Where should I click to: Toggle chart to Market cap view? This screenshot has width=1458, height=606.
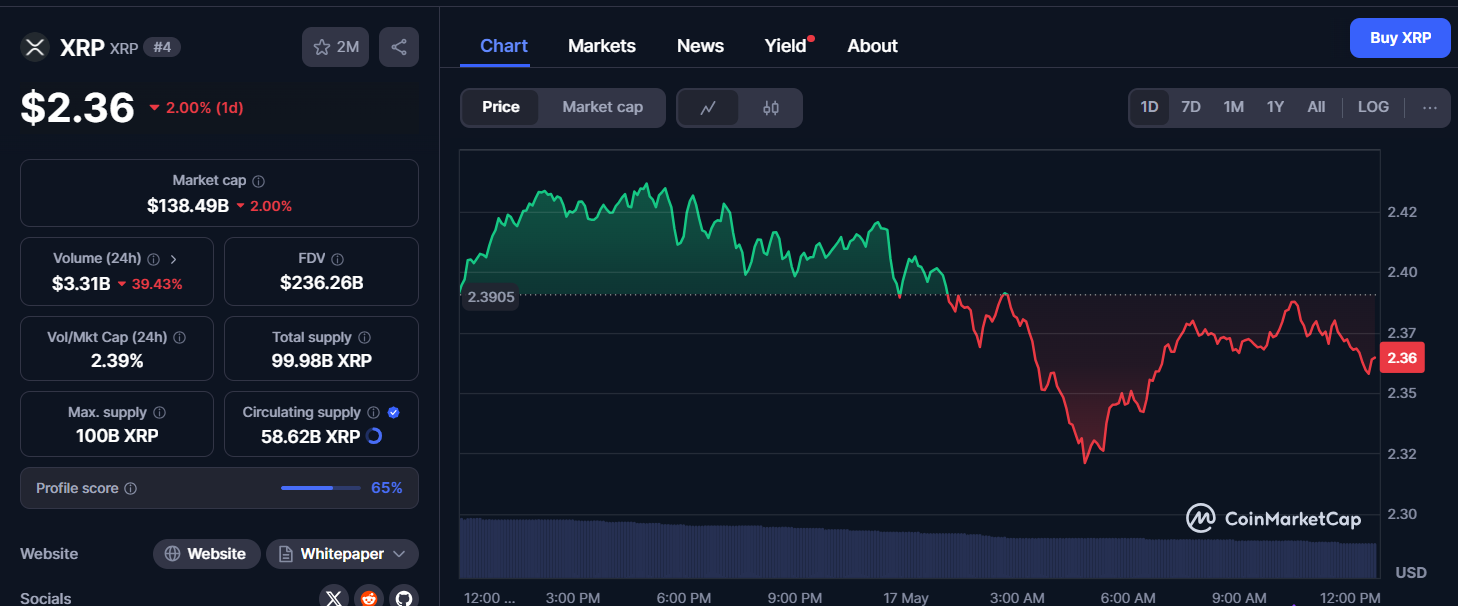[602, 107]
